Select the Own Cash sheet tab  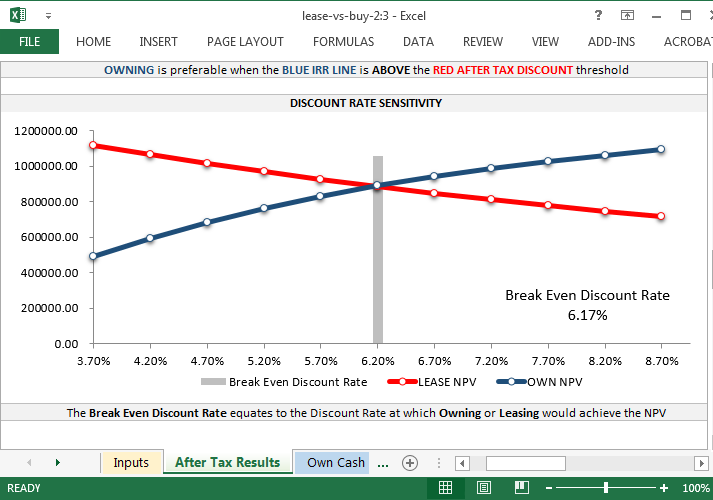(x=335, y=463)
